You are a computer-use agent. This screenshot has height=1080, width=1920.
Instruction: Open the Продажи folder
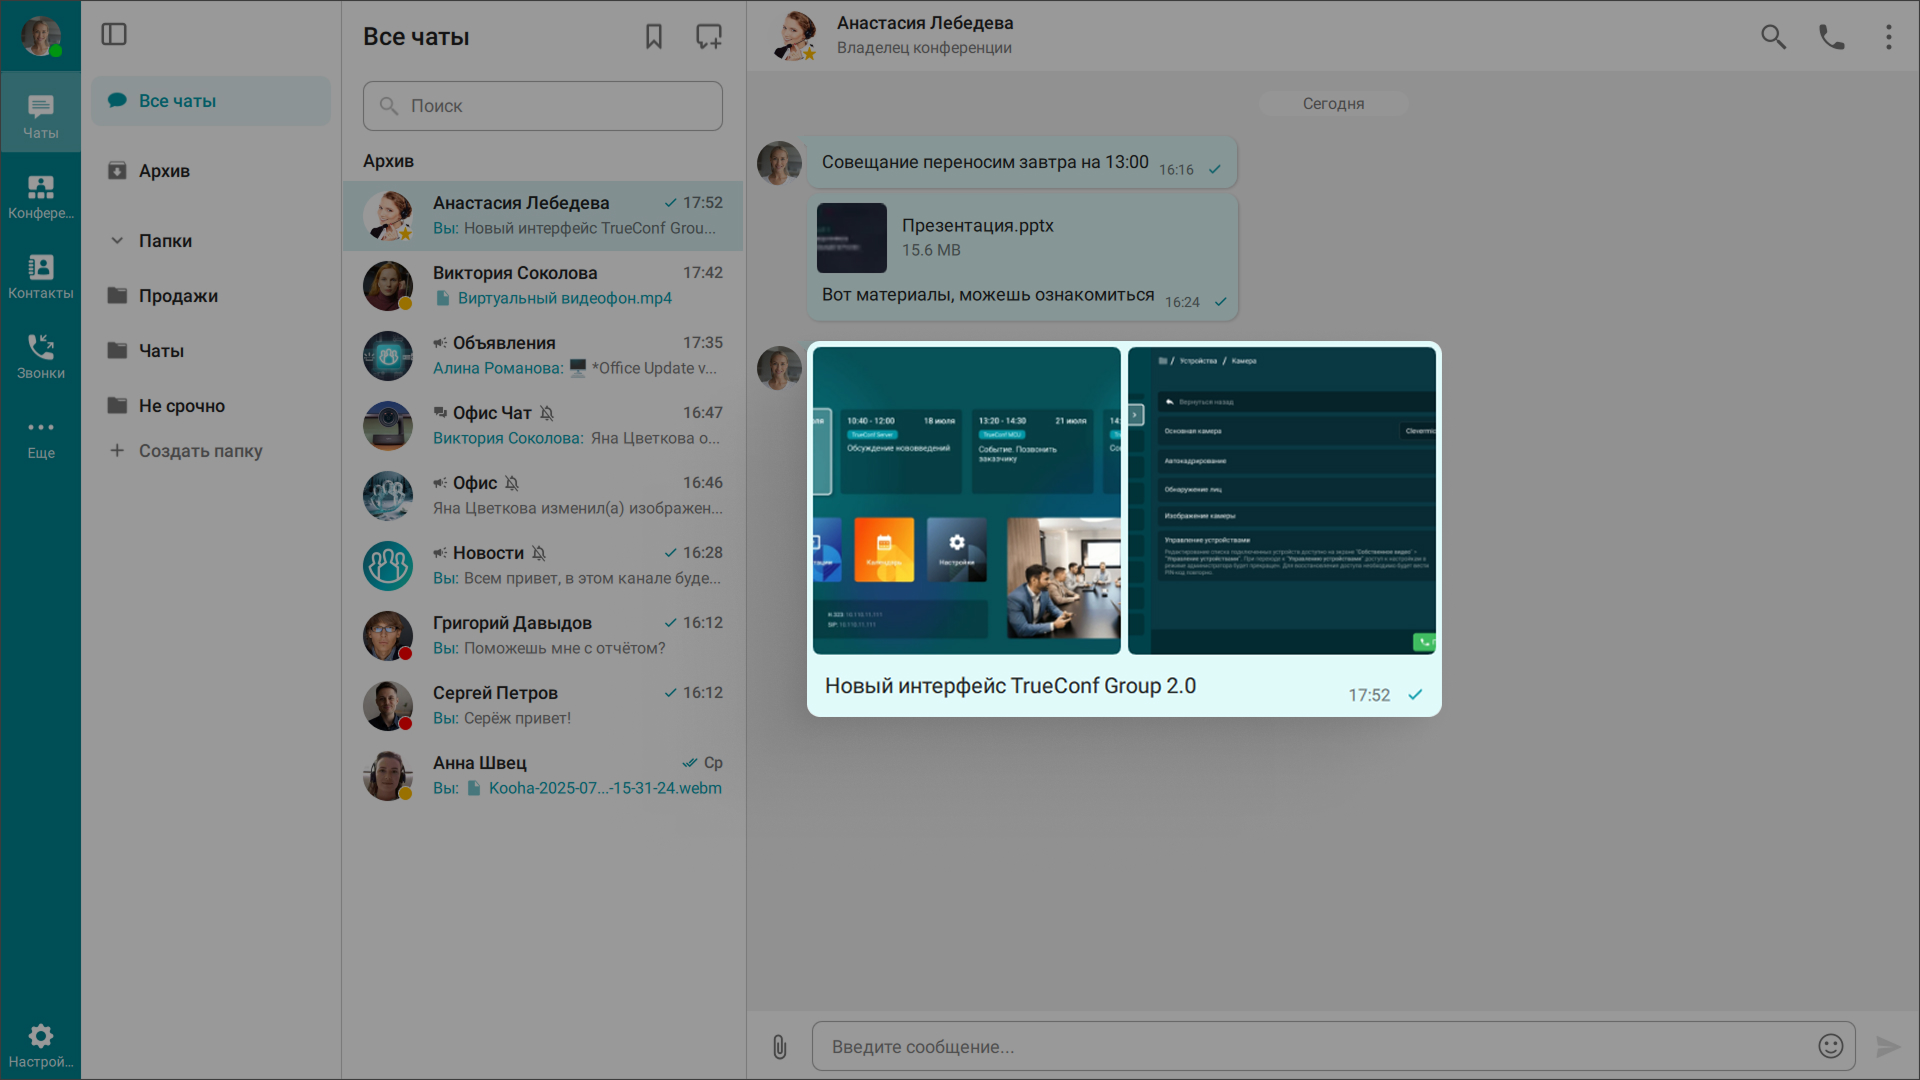tap(211, 296)
